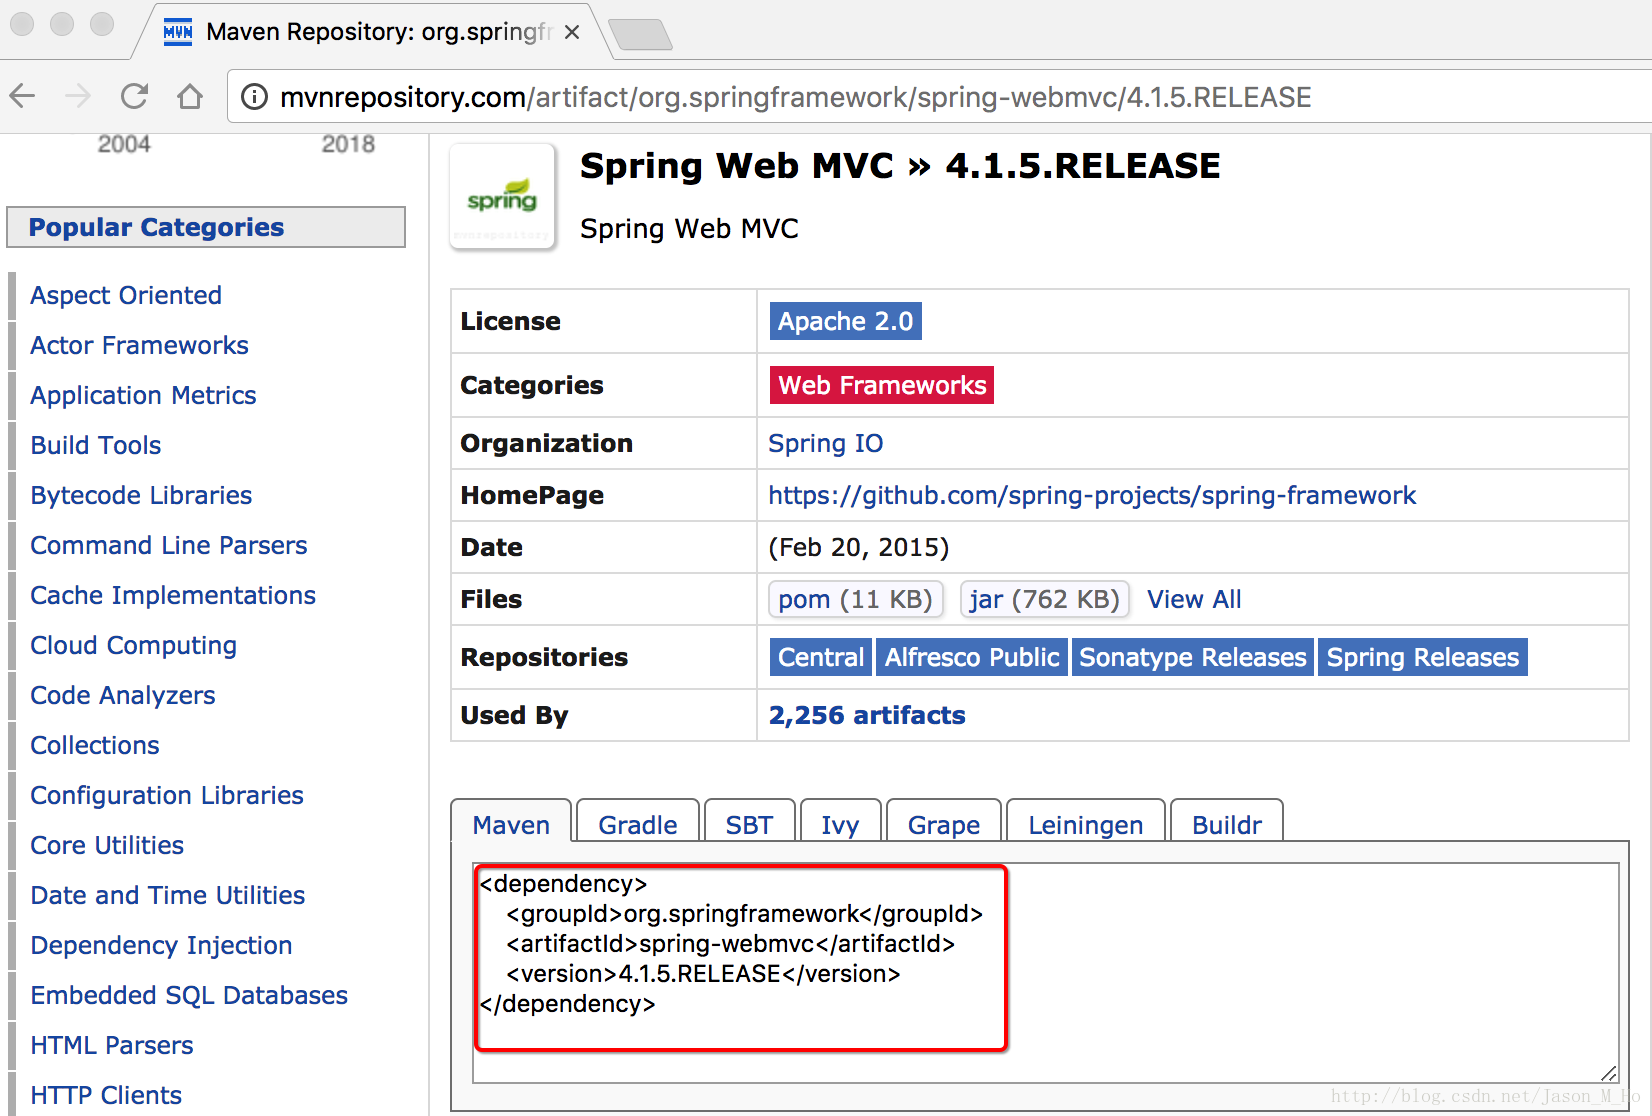Open HTTP Clients category
The height and width of the screenshot is (1116, 1652).
tap(106, 1095)
